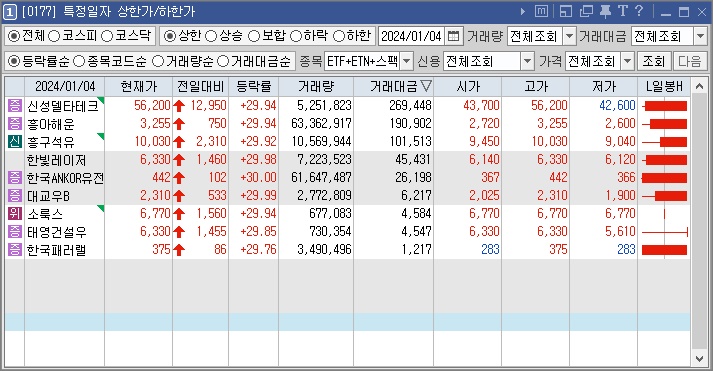Click the candle bar for 신성델타테크
Screen dimensions: 713x371
tap(664, 106)
